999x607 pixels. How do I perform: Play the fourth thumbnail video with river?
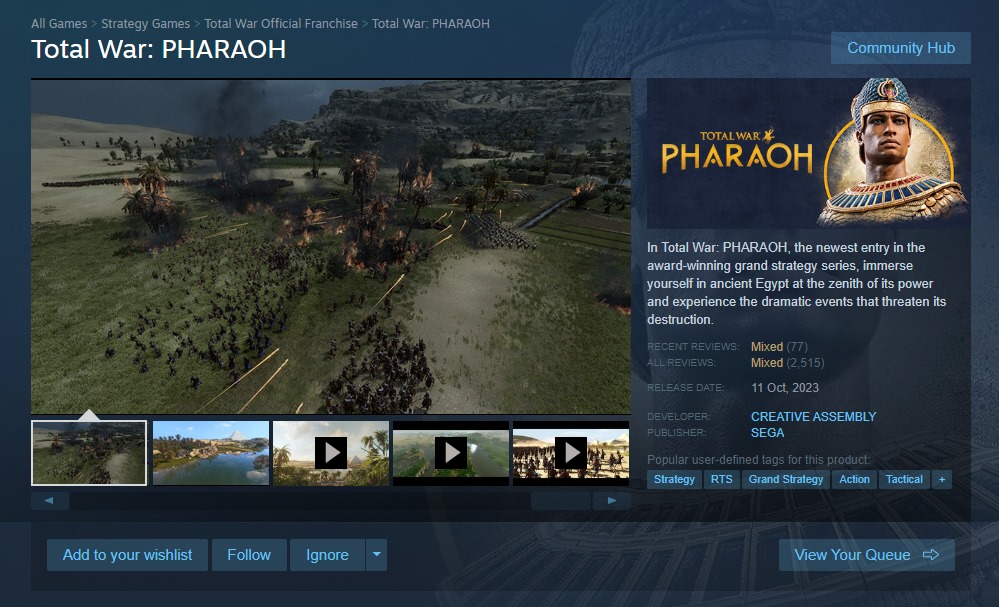tap(450, 453)
